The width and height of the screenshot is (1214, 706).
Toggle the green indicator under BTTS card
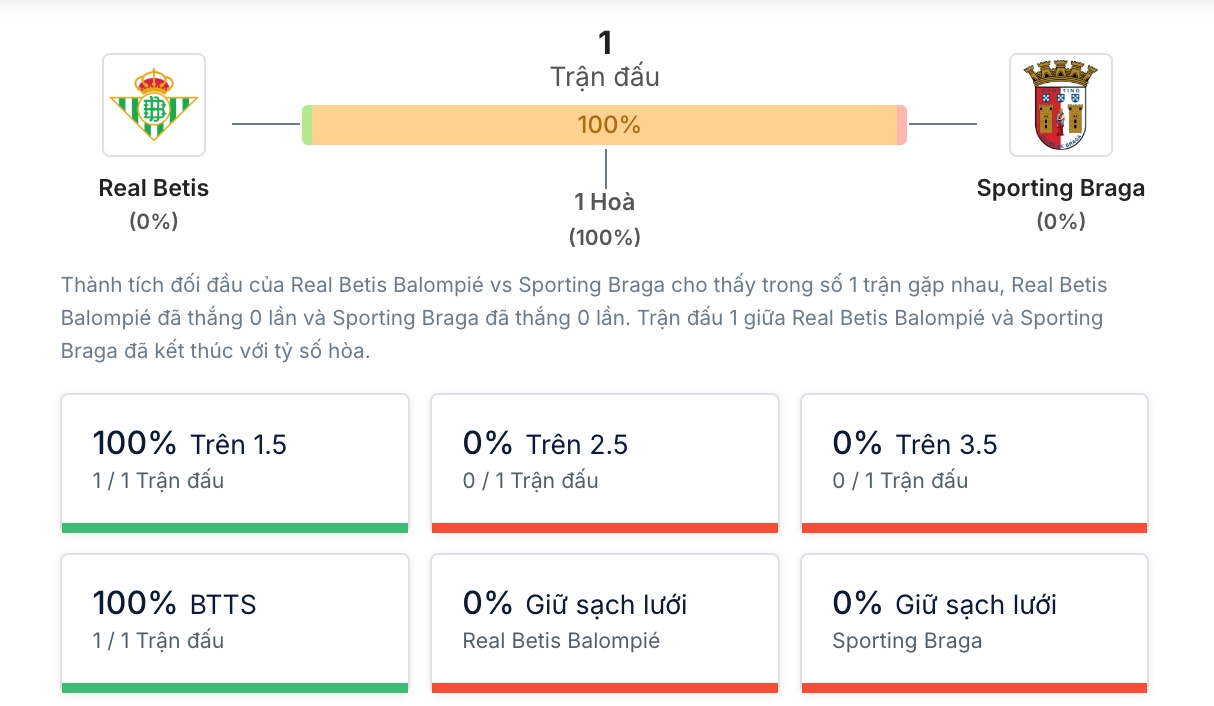click(x=234, y=689)
